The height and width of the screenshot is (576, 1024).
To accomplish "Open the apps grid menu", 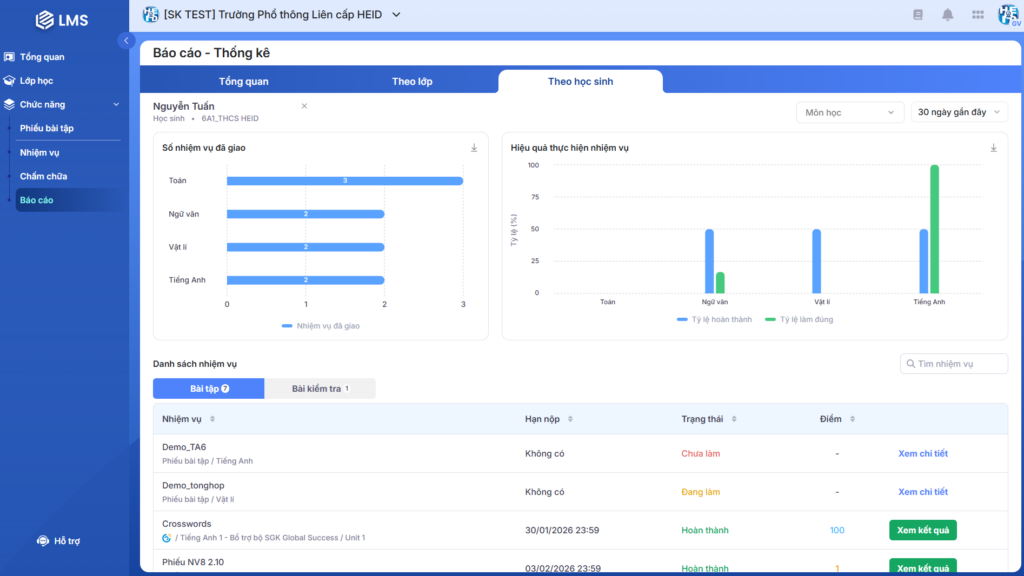I will tap(977, 14).
